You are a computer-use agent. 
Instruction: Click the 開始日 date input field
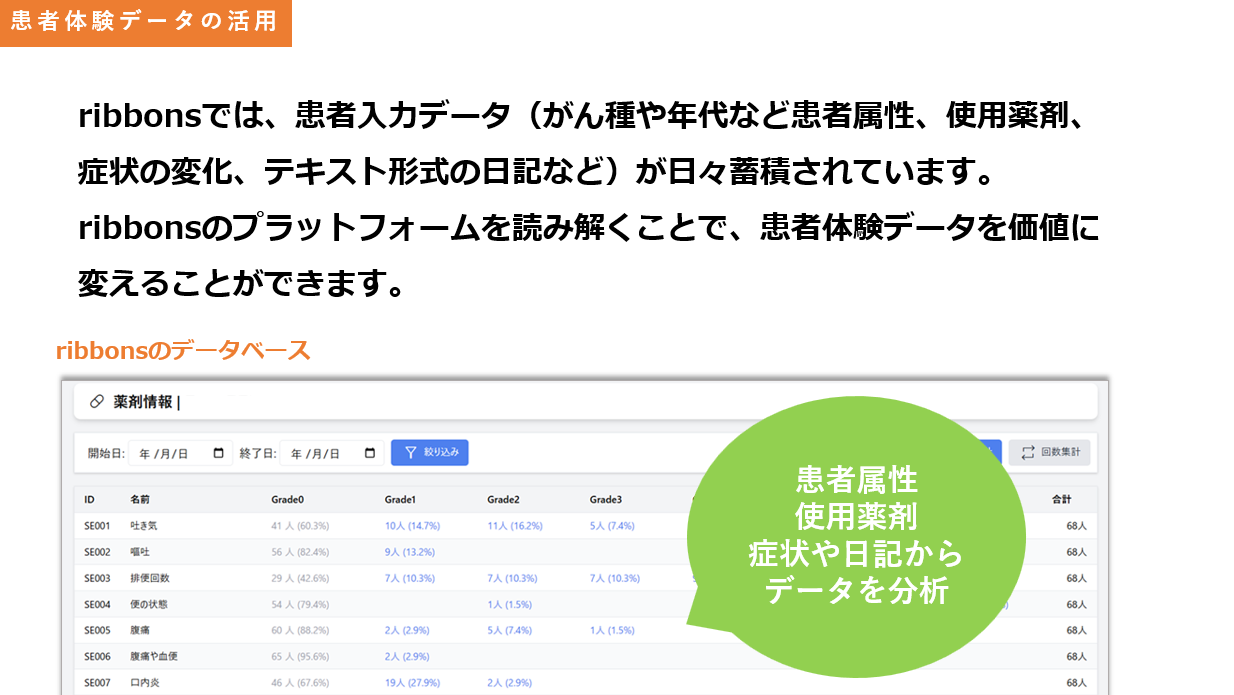point(170,453)
